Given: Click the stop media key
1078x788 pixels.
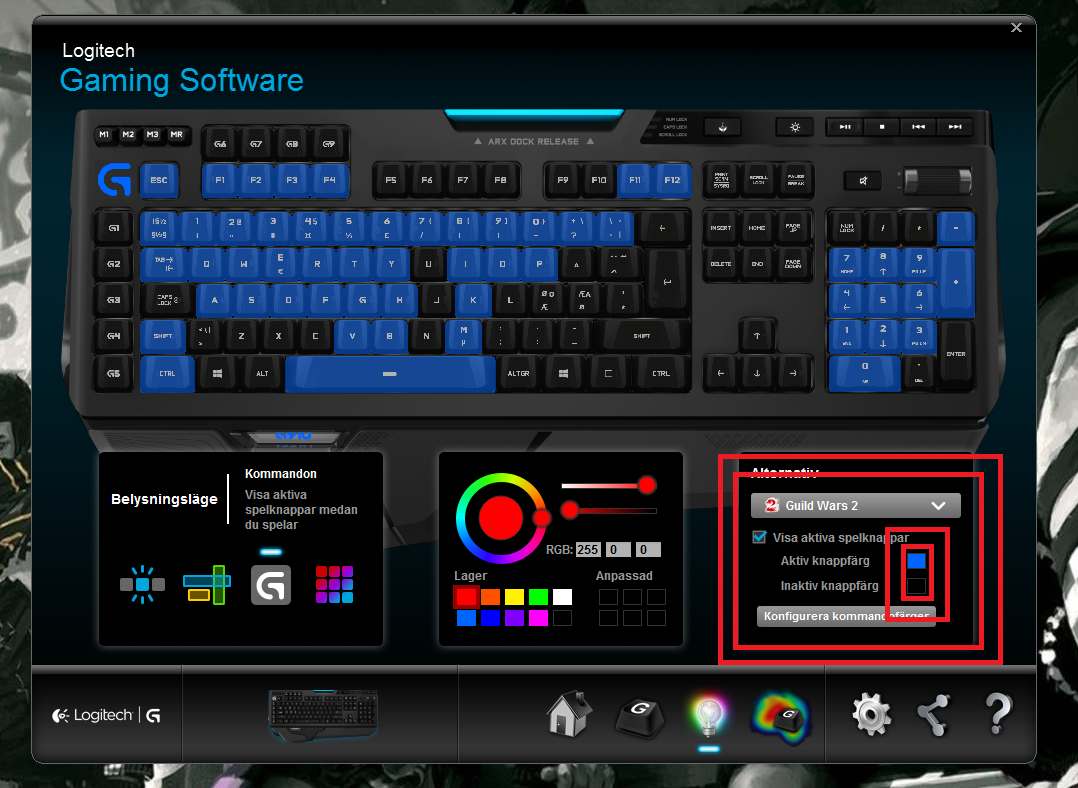Looking at the screenshot, I should tap(882, 127).
